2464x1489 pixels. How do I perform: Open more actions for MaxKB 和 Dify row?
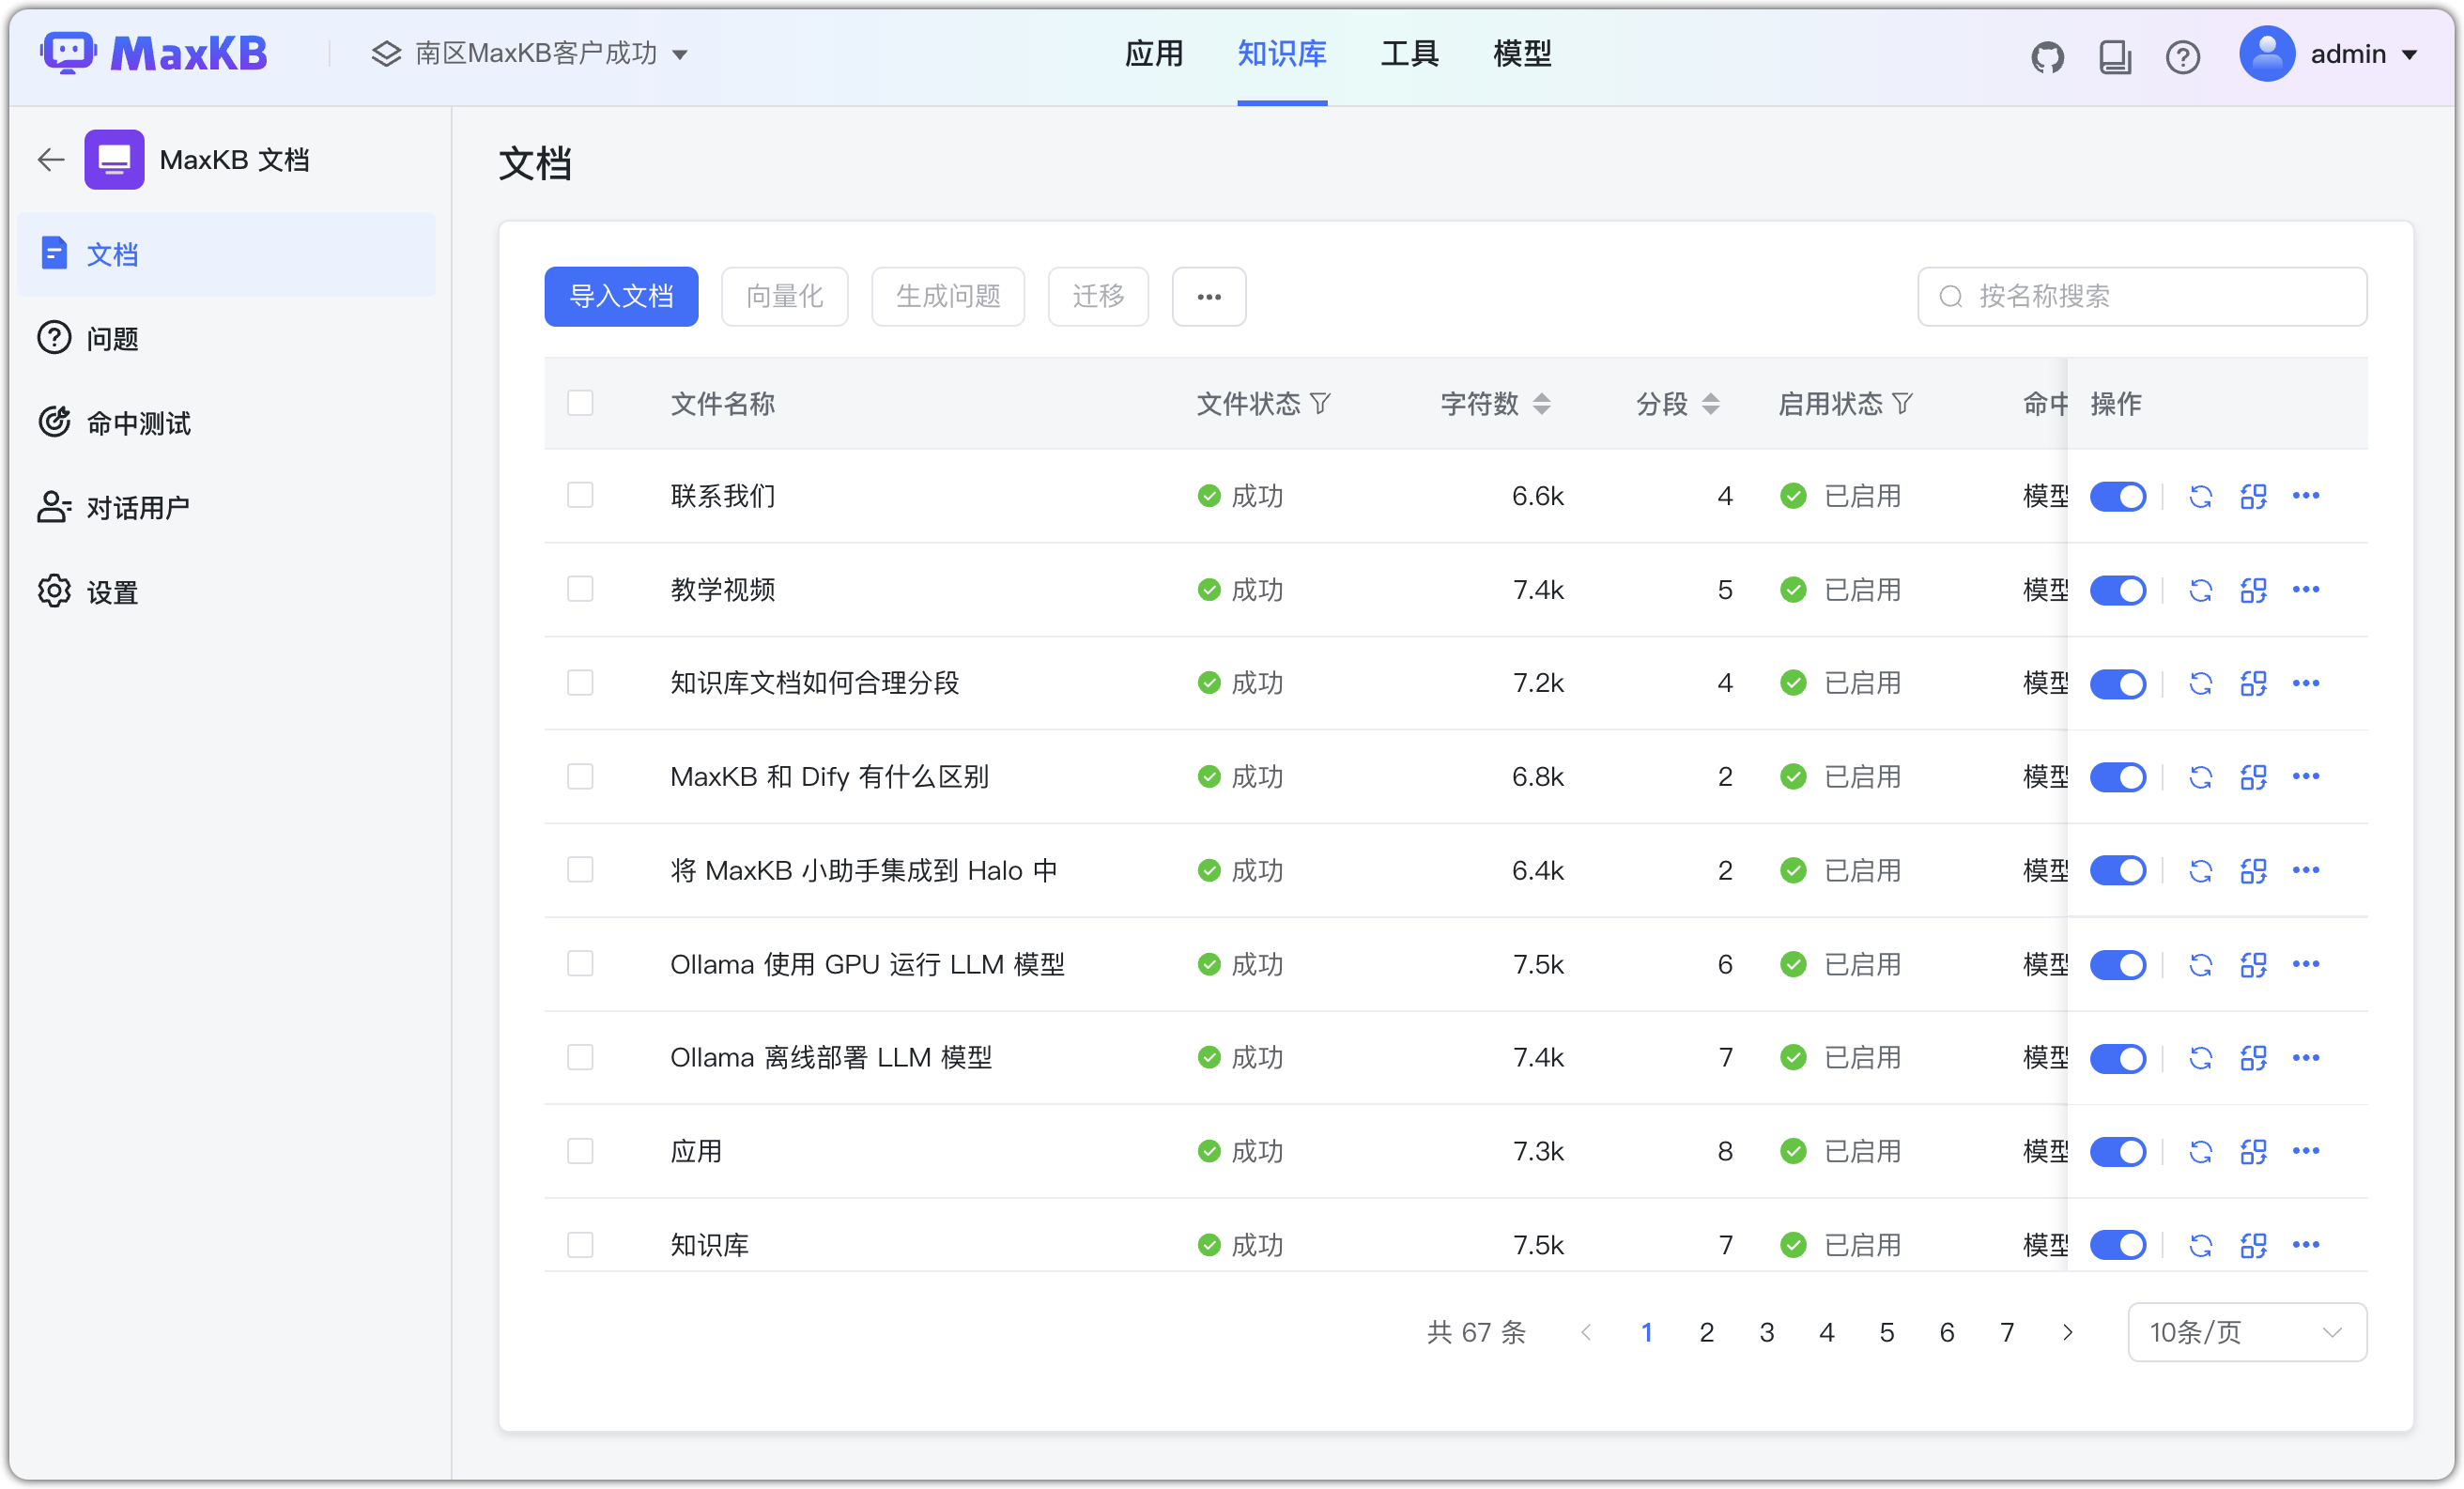coord(2306,777)
